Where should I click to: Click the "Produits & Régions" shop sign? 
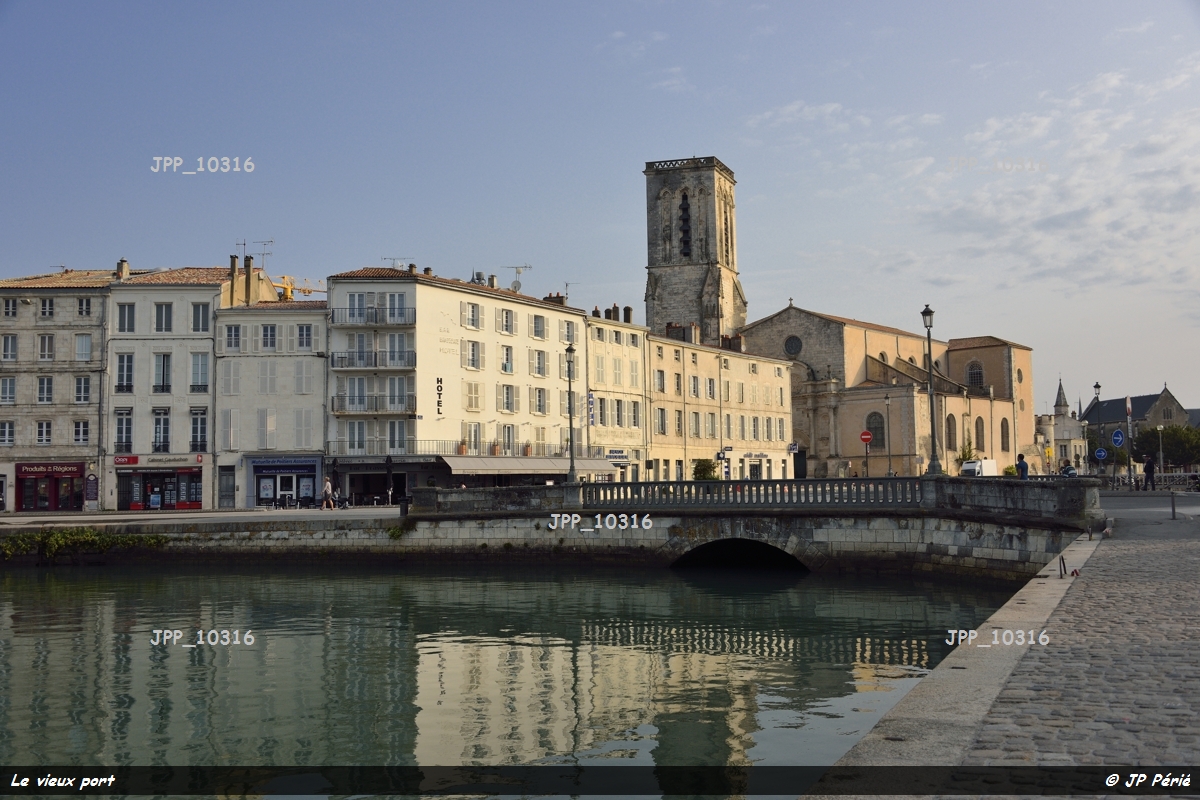[x=50, y=469]
